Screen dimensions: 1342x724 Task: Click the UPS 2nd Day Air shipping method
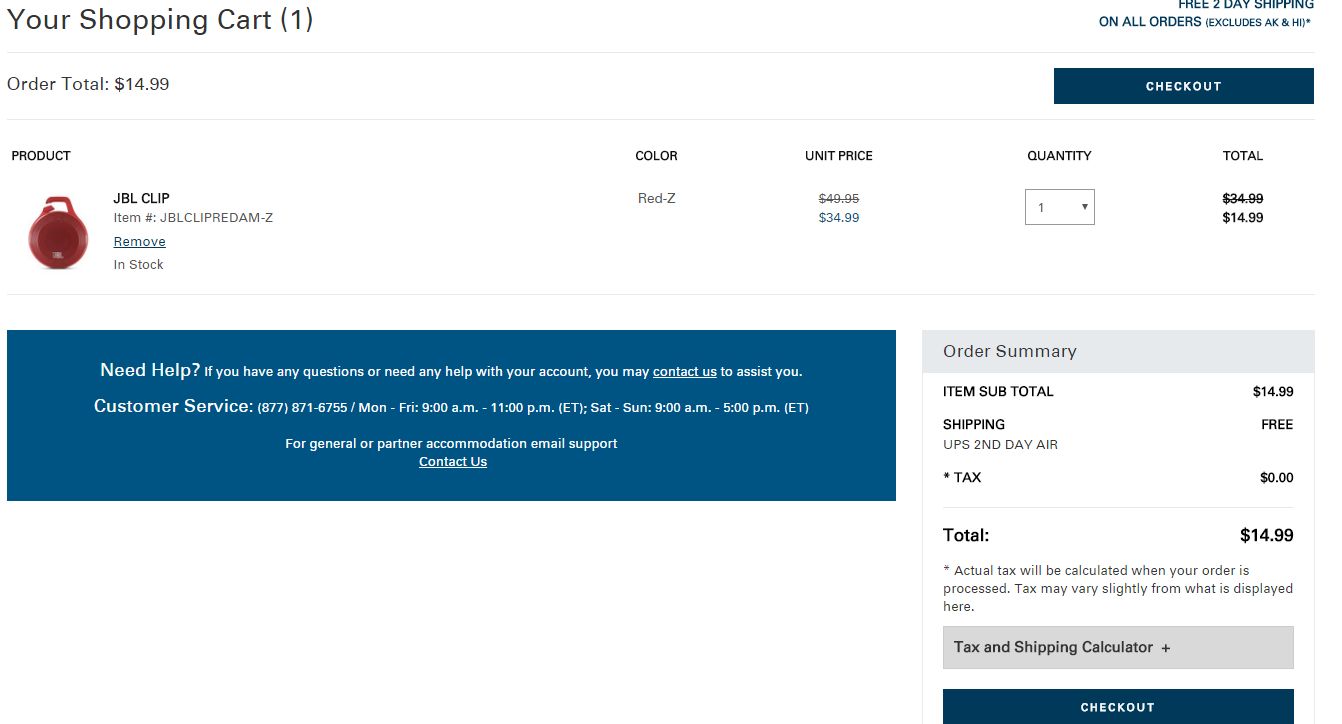click(999, 444)
